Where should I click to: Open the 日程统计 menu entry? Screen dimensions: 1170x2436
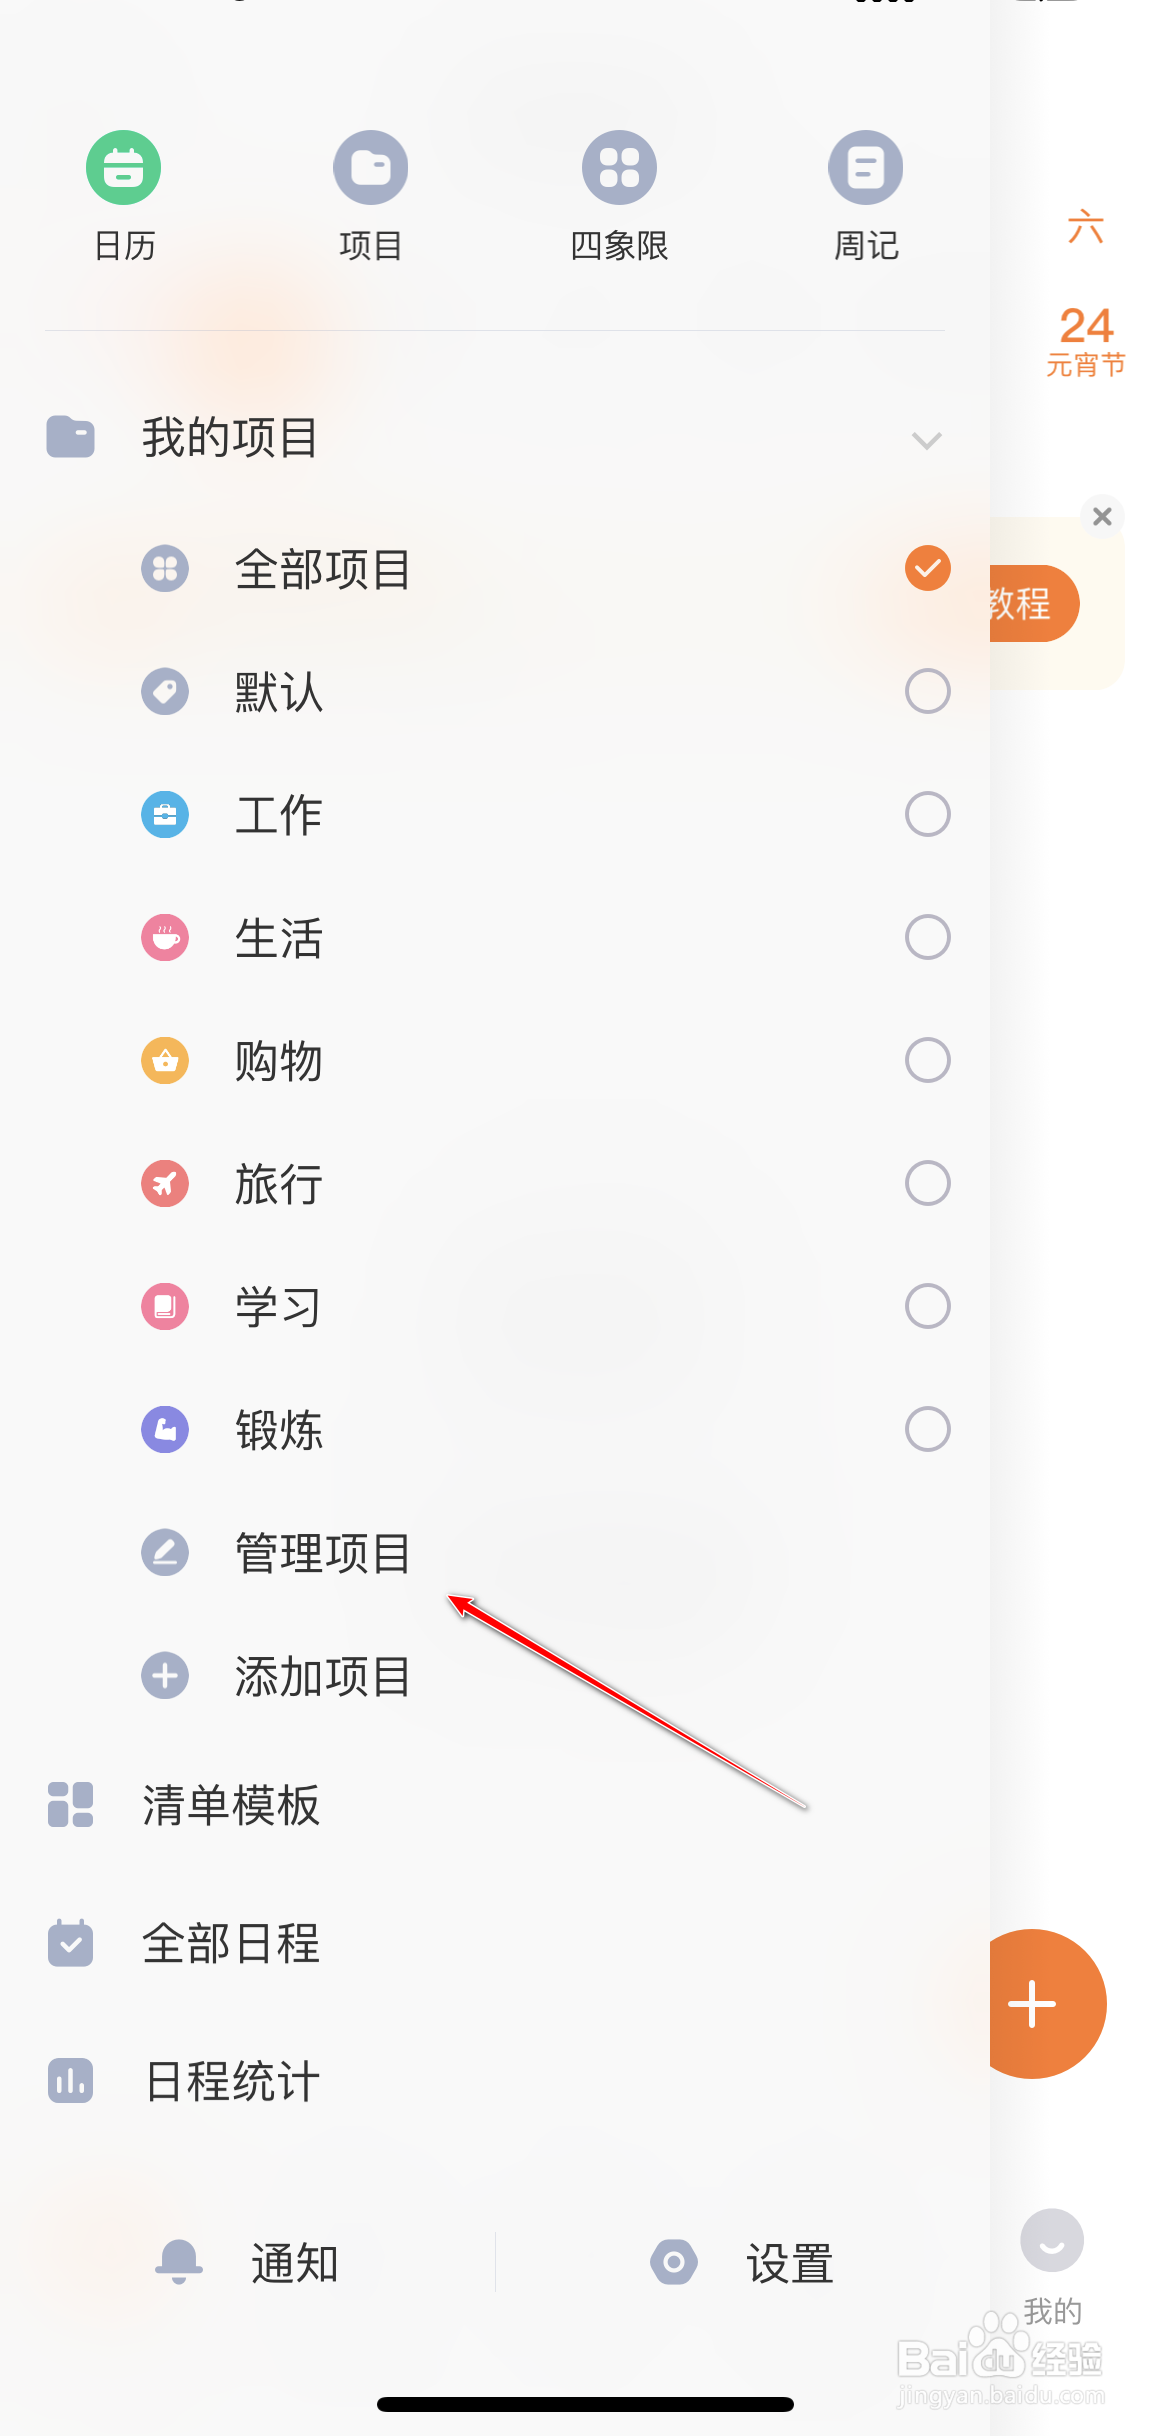[231, 2082]
